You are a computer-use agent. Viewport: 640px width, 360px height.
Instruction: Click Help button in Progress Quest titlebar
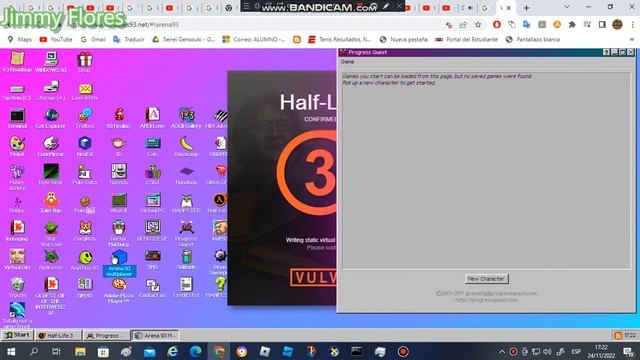[x=607, y=52]
